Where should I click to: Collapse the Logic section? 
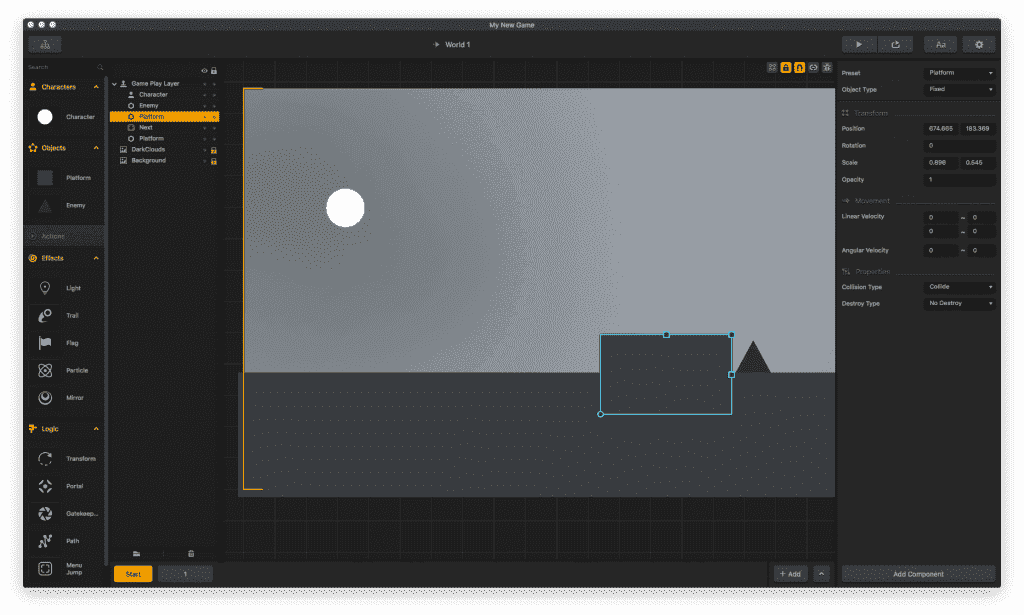pos(96,428)
